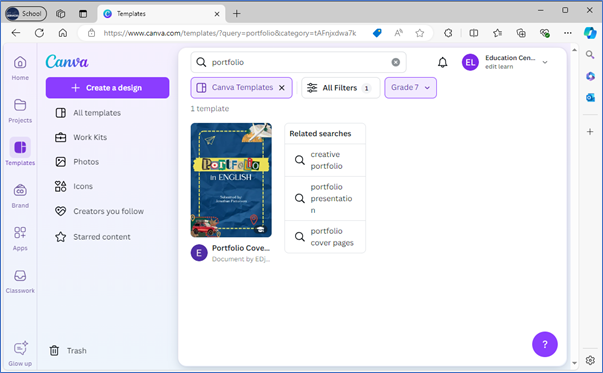Open the Apps panel
The image size is (603, 373).
tap(20, 238)
